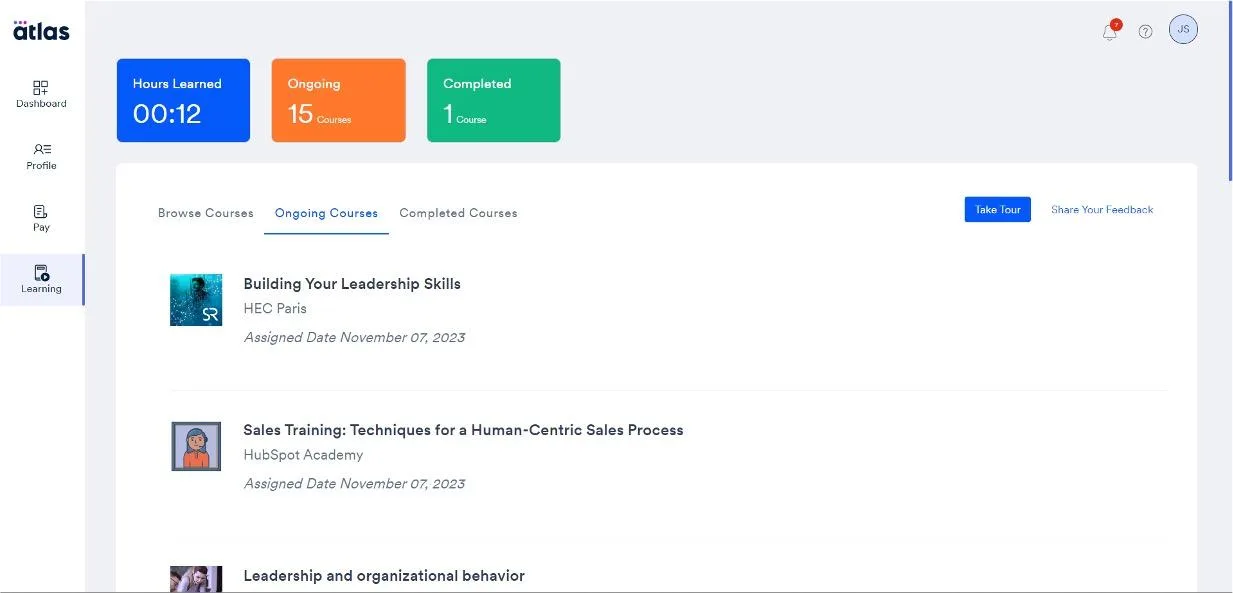Open the JS user avatar menu

[1183, 30]
